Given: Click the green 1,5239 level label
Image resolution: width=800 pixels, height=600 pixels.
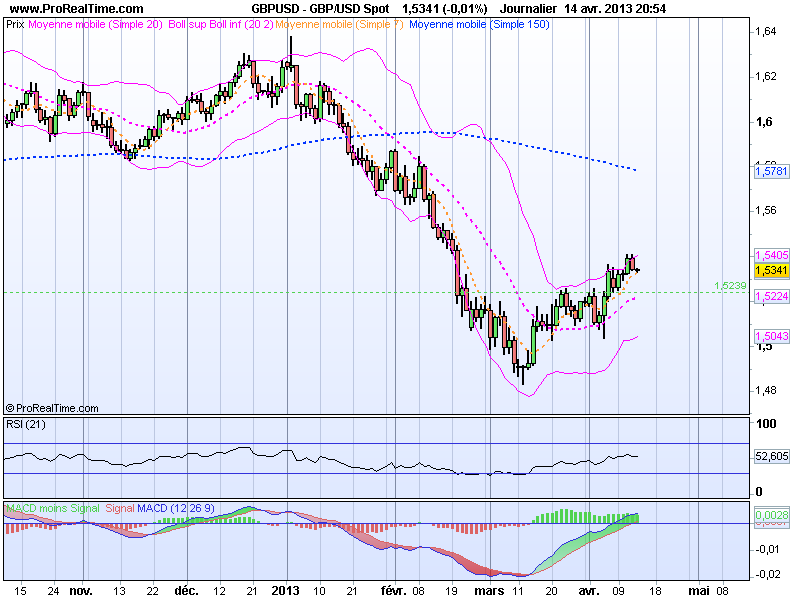Looking at the screenshot, I should (x=730, y=286).
